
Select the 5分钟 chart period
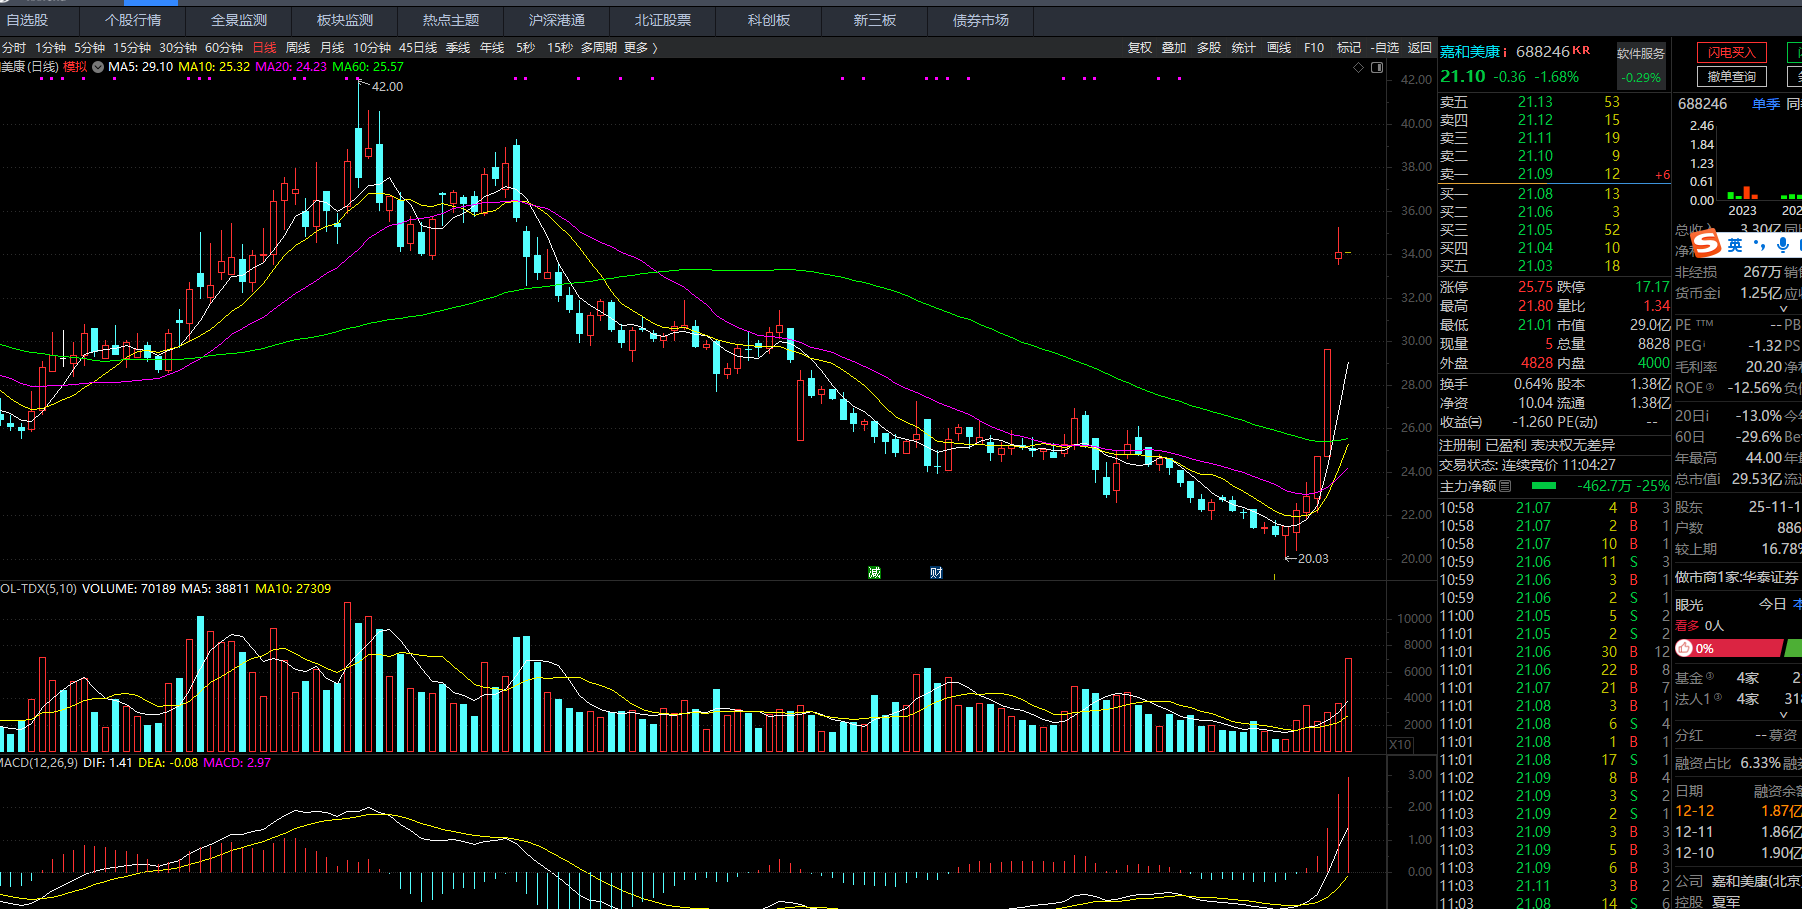(x=89, y=47)
